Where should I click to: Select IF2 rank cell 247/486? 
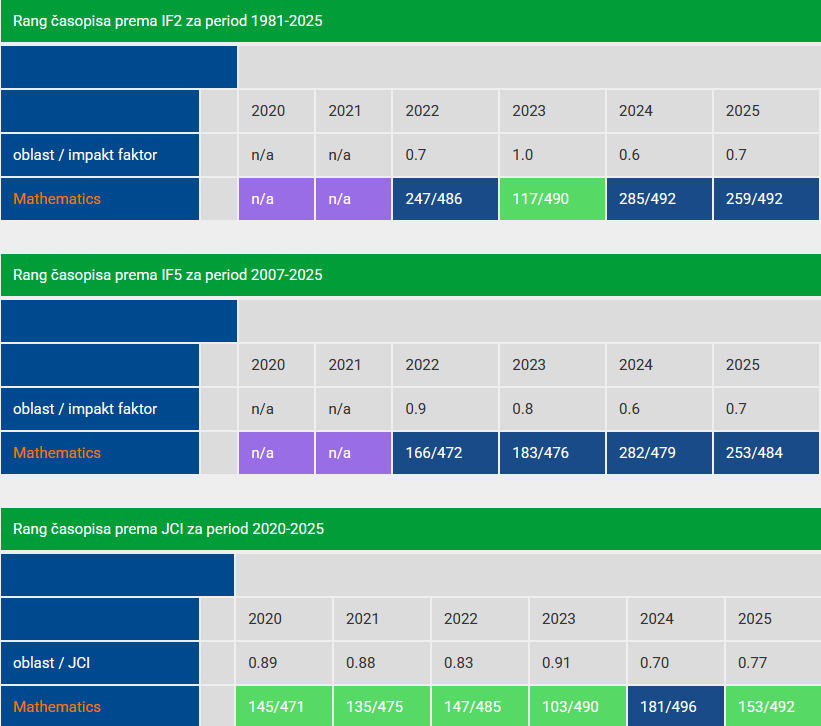[445, 199]
